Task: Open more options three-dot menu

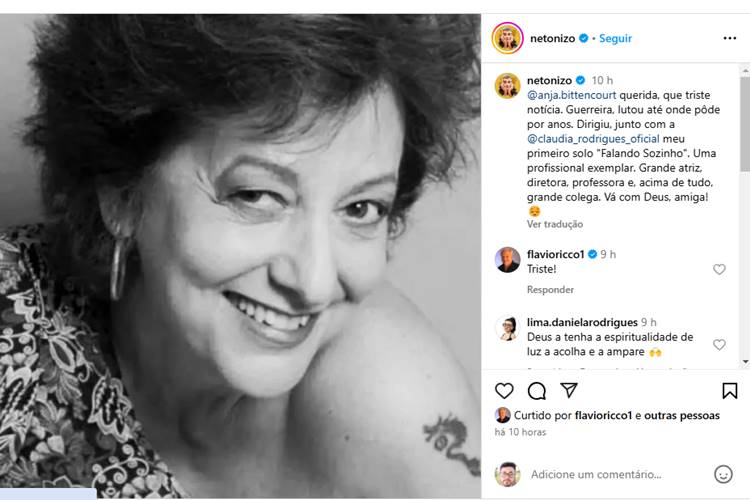Action: pos(730,38)
